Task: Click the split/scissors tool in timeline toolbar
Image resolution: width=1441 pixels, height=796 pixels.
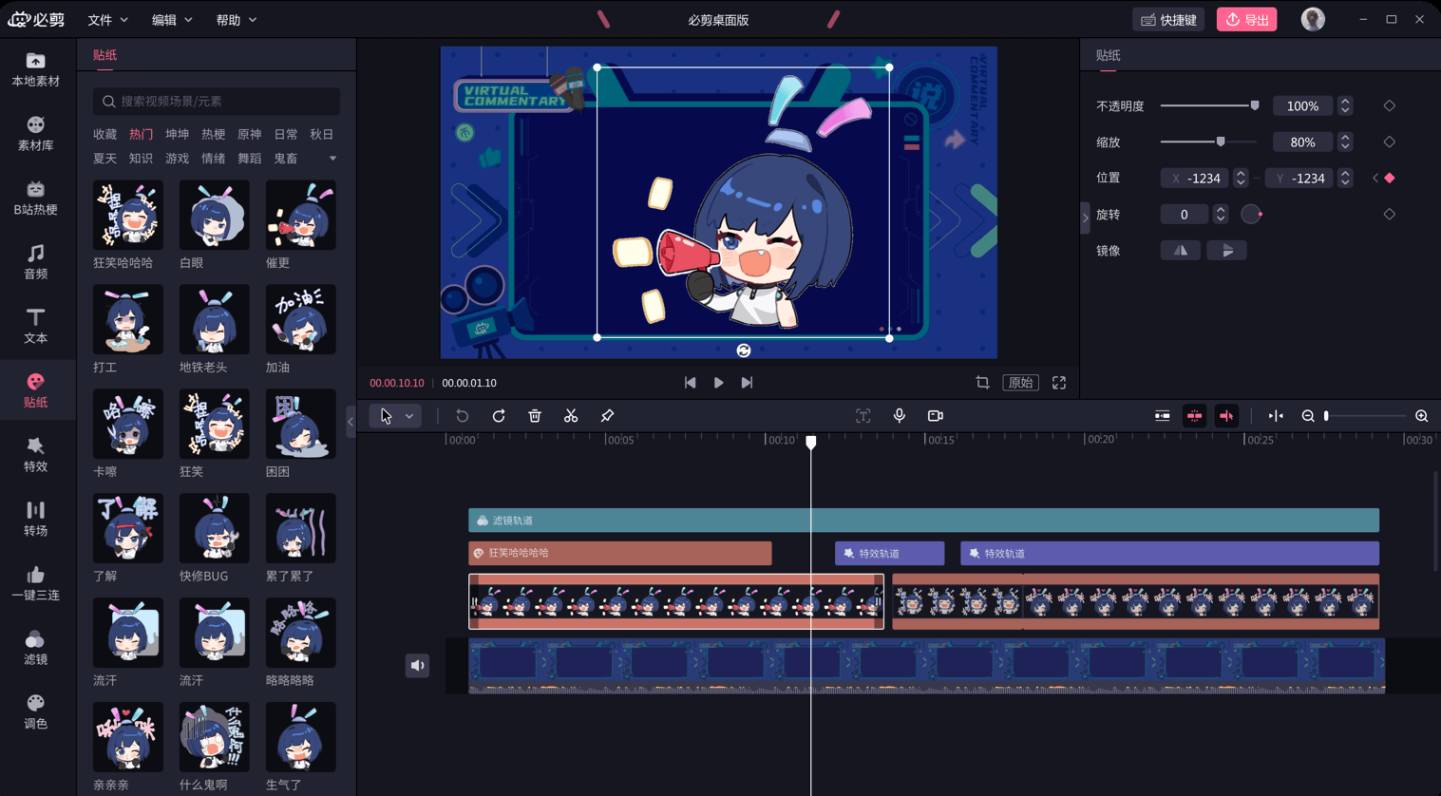Action: 571,416
